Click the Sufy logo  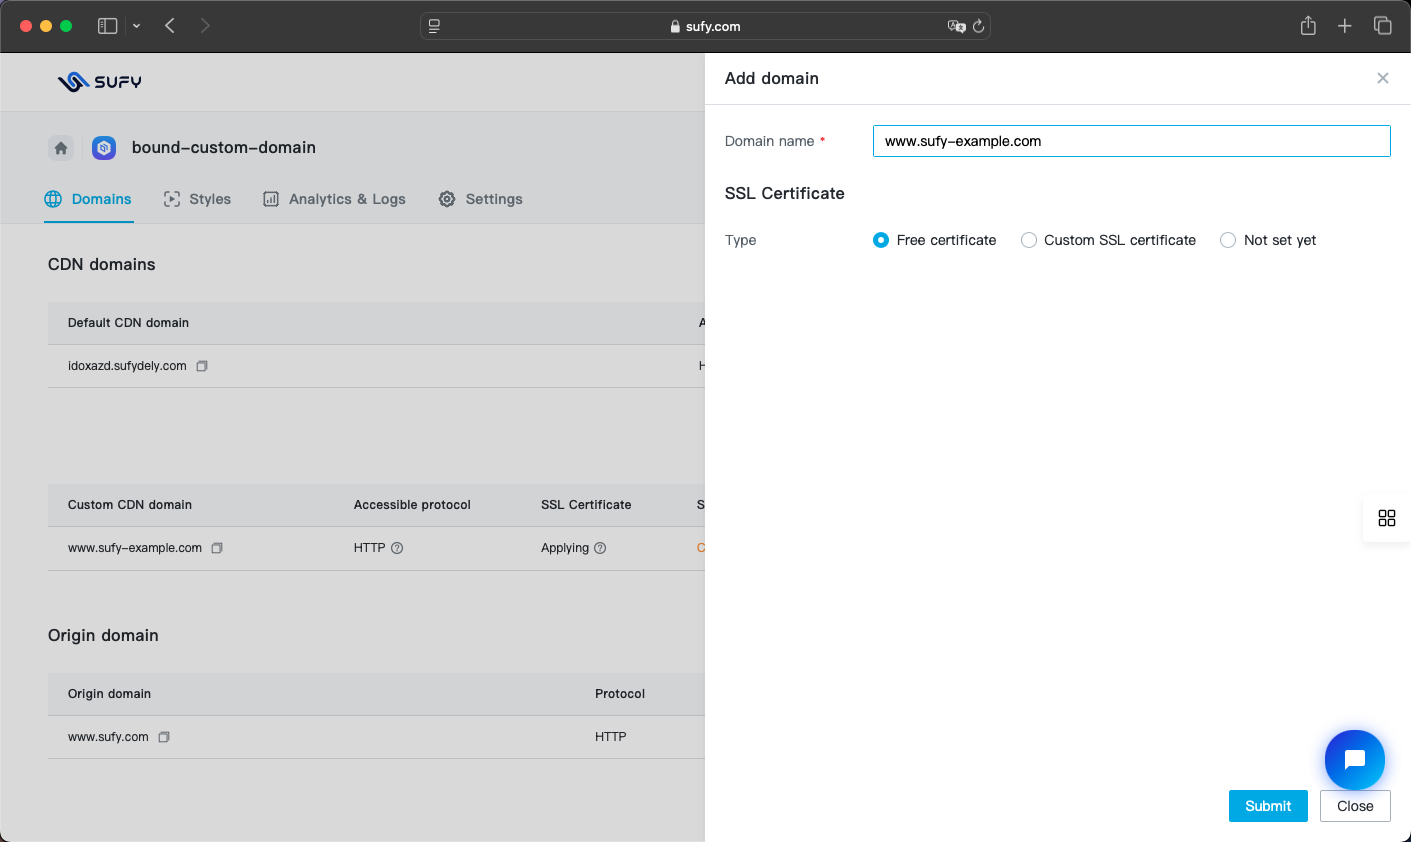[99, 82]
